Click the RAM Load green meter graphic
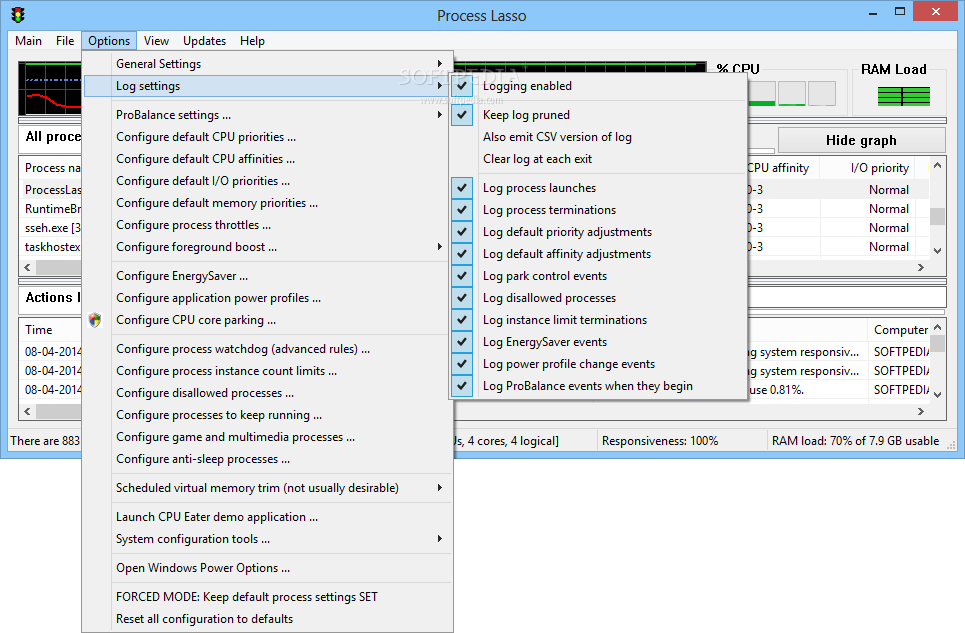Viewport: 965px width, 633px height. click(x=903, y=96)
